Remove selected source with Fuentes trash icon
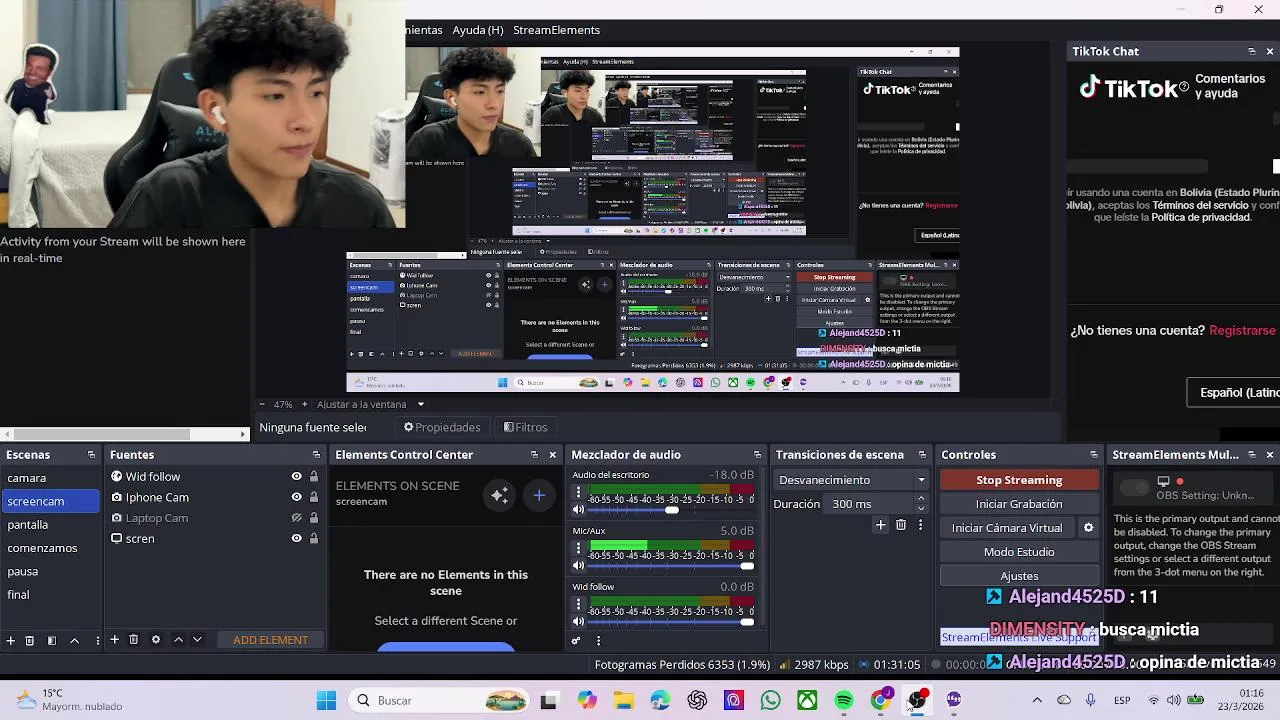Image resolution: width=1280 pixels, height=720 pixels. [x=134, y=640]
